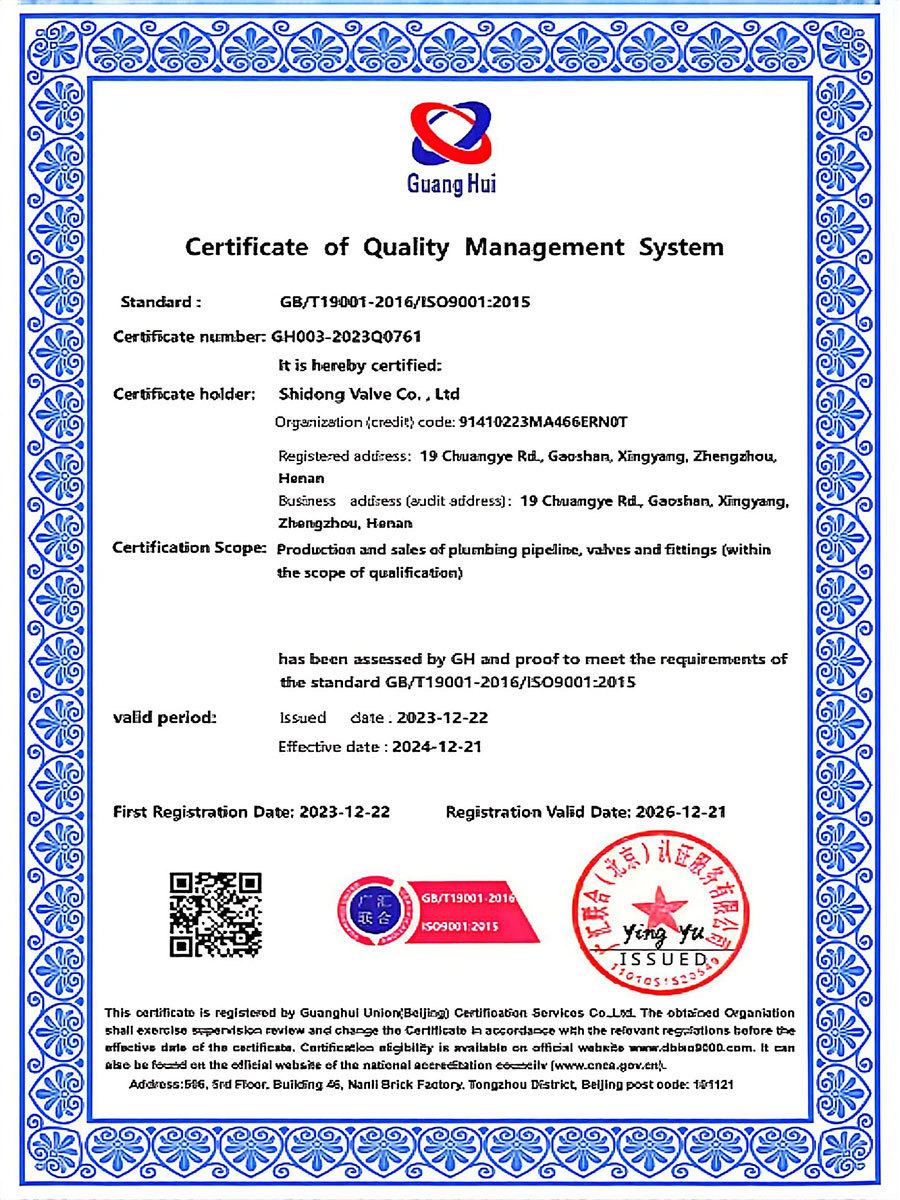Select organization code '91410223MA466ERN0T'

(543, 422)
